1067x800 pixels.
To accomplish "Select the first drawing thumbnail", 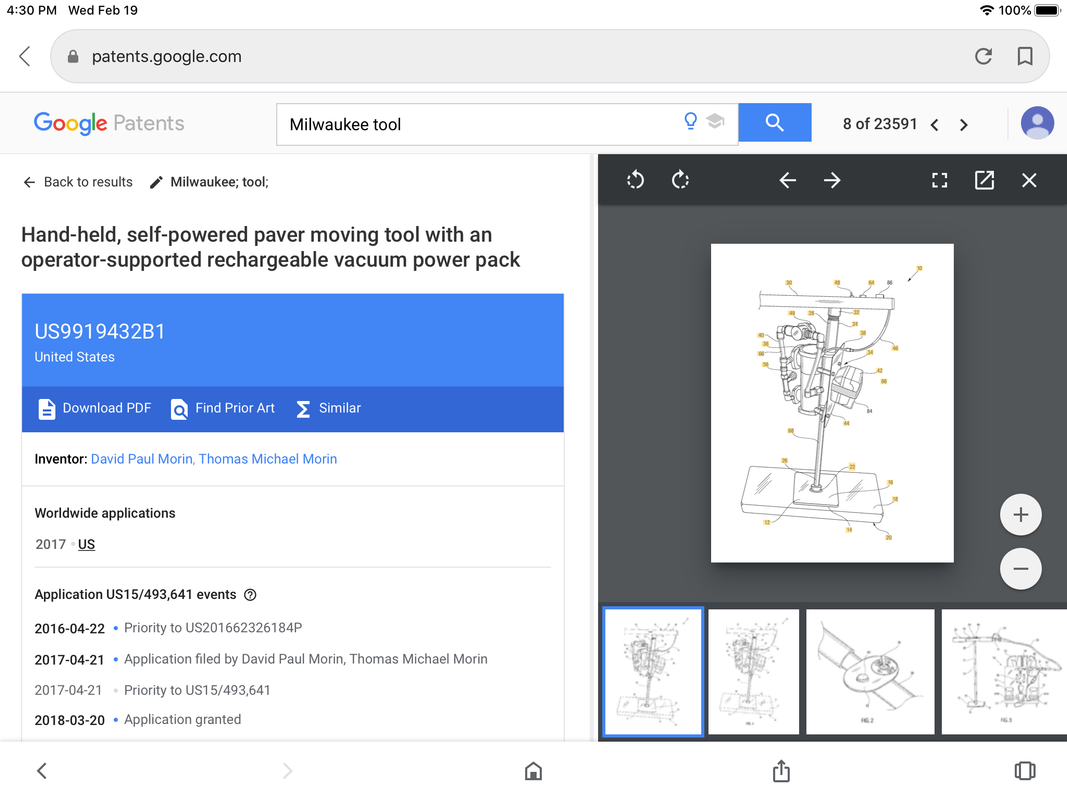I will (653, 671).
